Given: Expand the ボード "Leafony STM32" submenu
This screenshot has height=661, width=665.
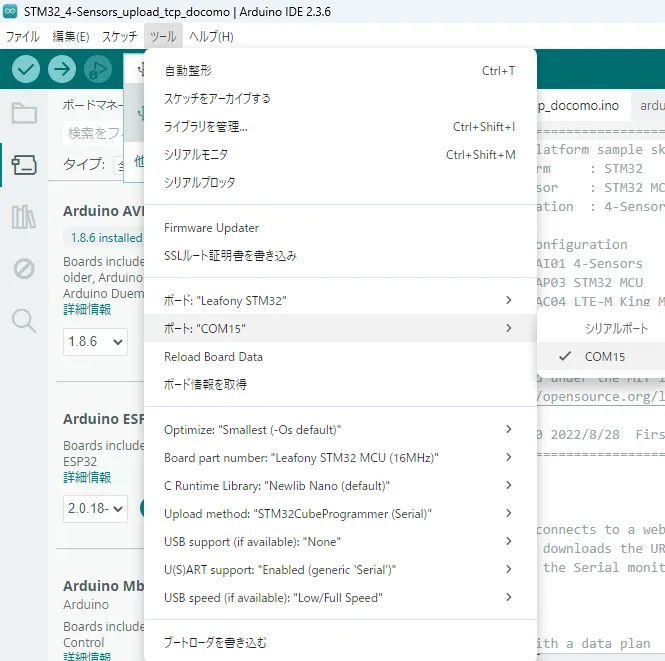Looking at the screenshot, I should (x=340, y=300).
